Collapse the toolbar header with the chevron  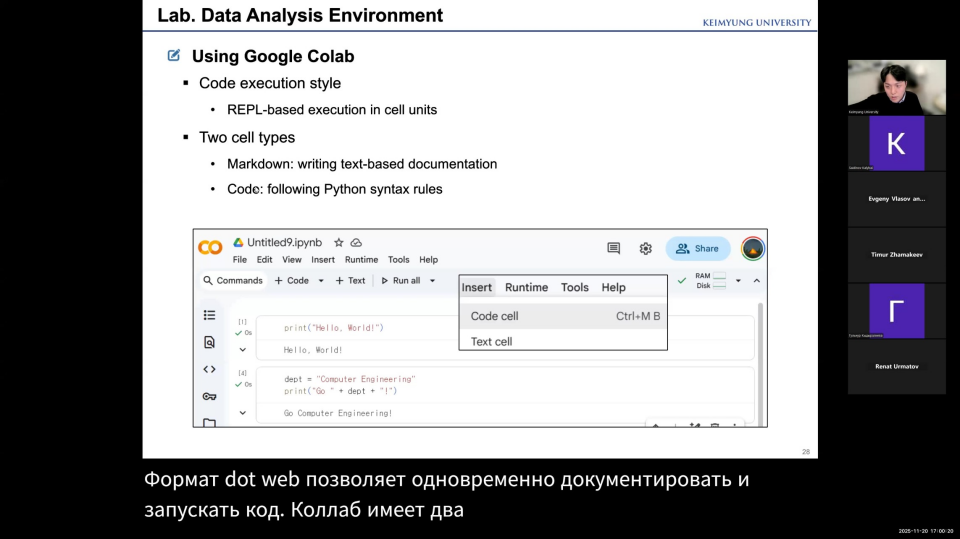coord(756,281)
